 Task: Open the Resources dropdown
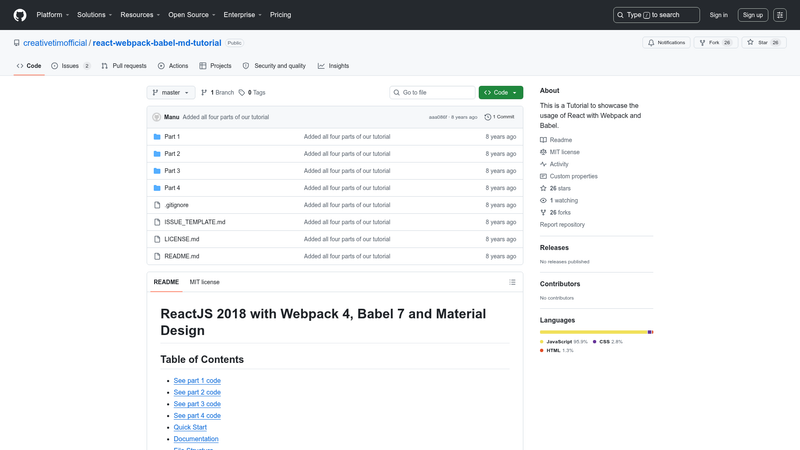click(140, 15)
